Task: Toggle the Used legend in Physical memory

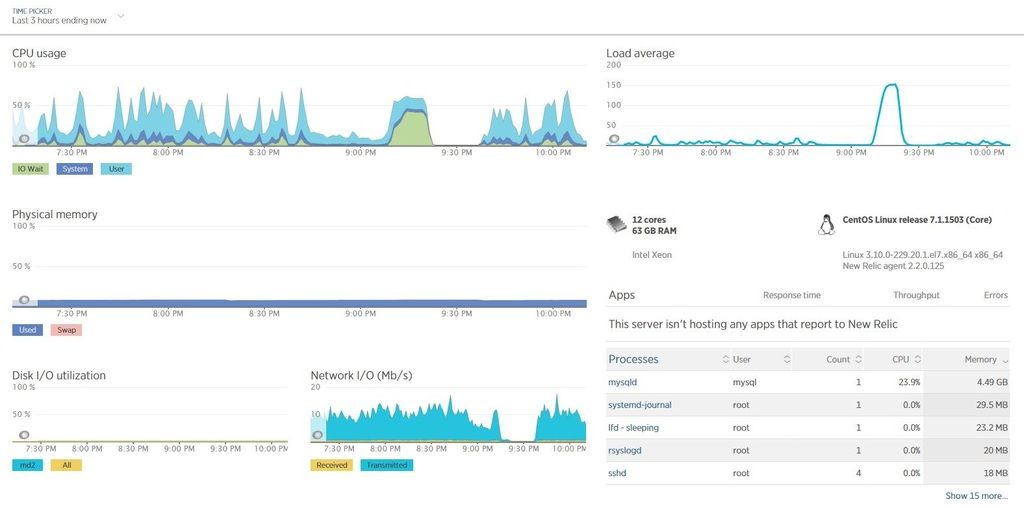Action: coord(27,330)
